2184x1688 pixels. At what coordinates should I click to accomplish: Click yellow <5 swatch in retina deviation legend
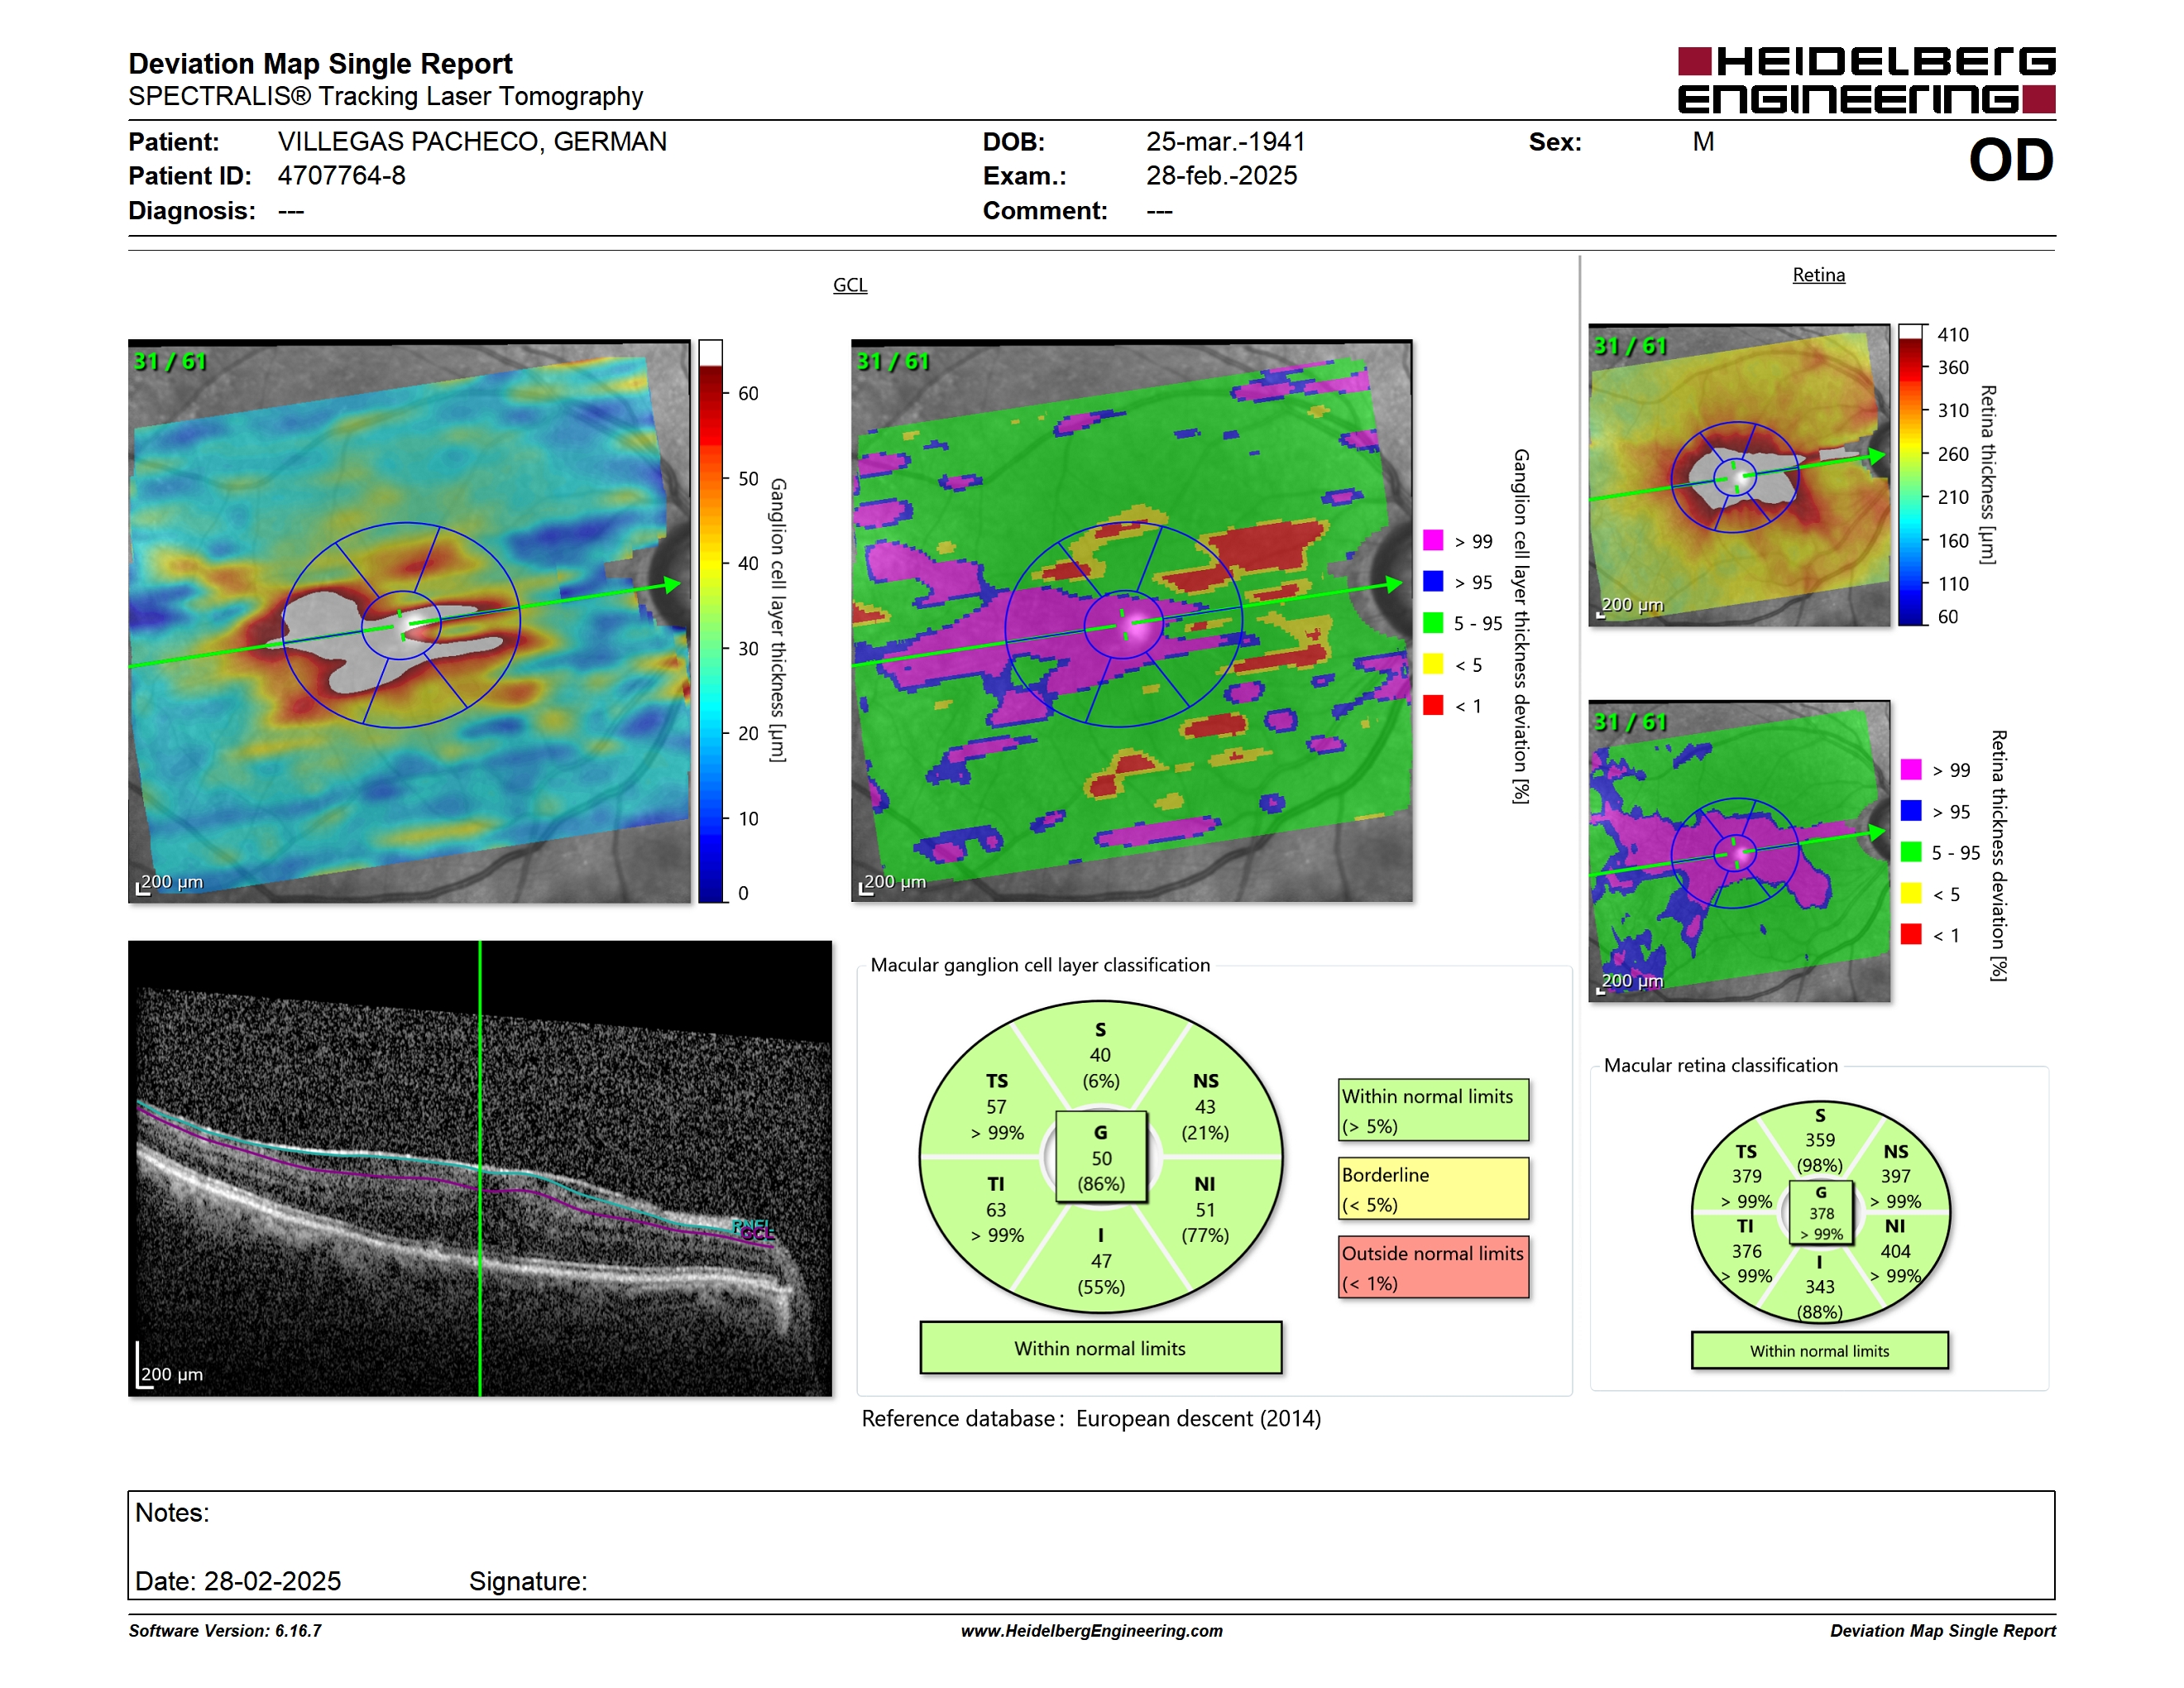coord(1911,893)
